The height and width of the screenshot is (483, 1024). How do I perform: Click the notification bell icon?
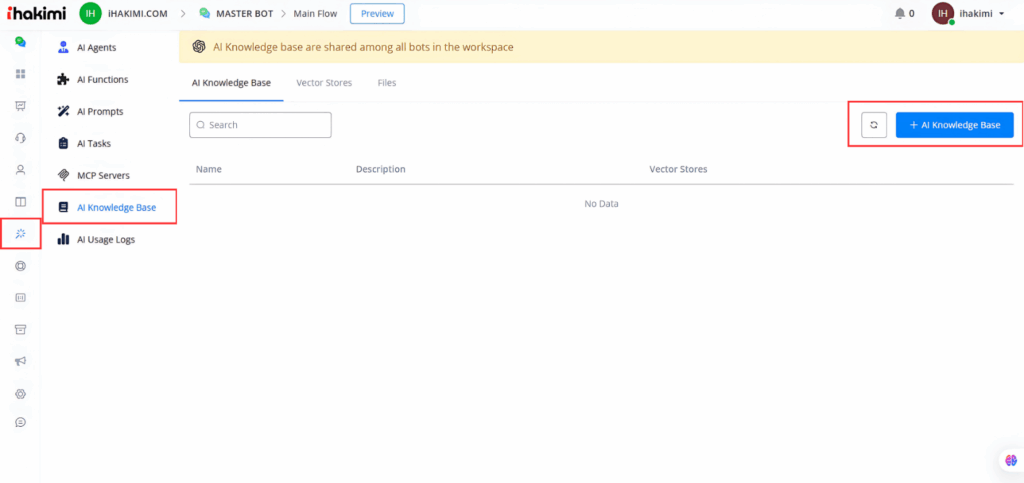point(899,14)
